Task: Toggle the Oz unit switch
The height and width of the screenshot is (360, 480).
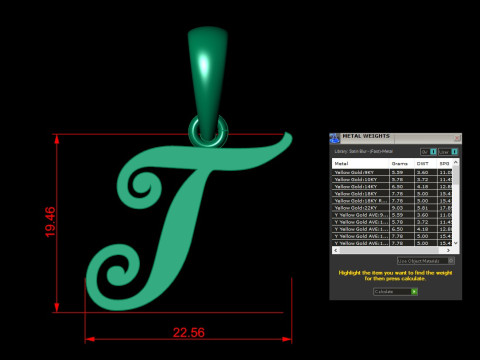Action: (x=428, y=152)
